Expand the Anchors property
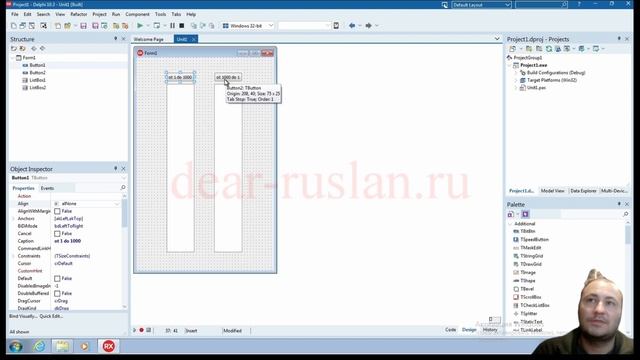640x360 pixels. (13, 218)
